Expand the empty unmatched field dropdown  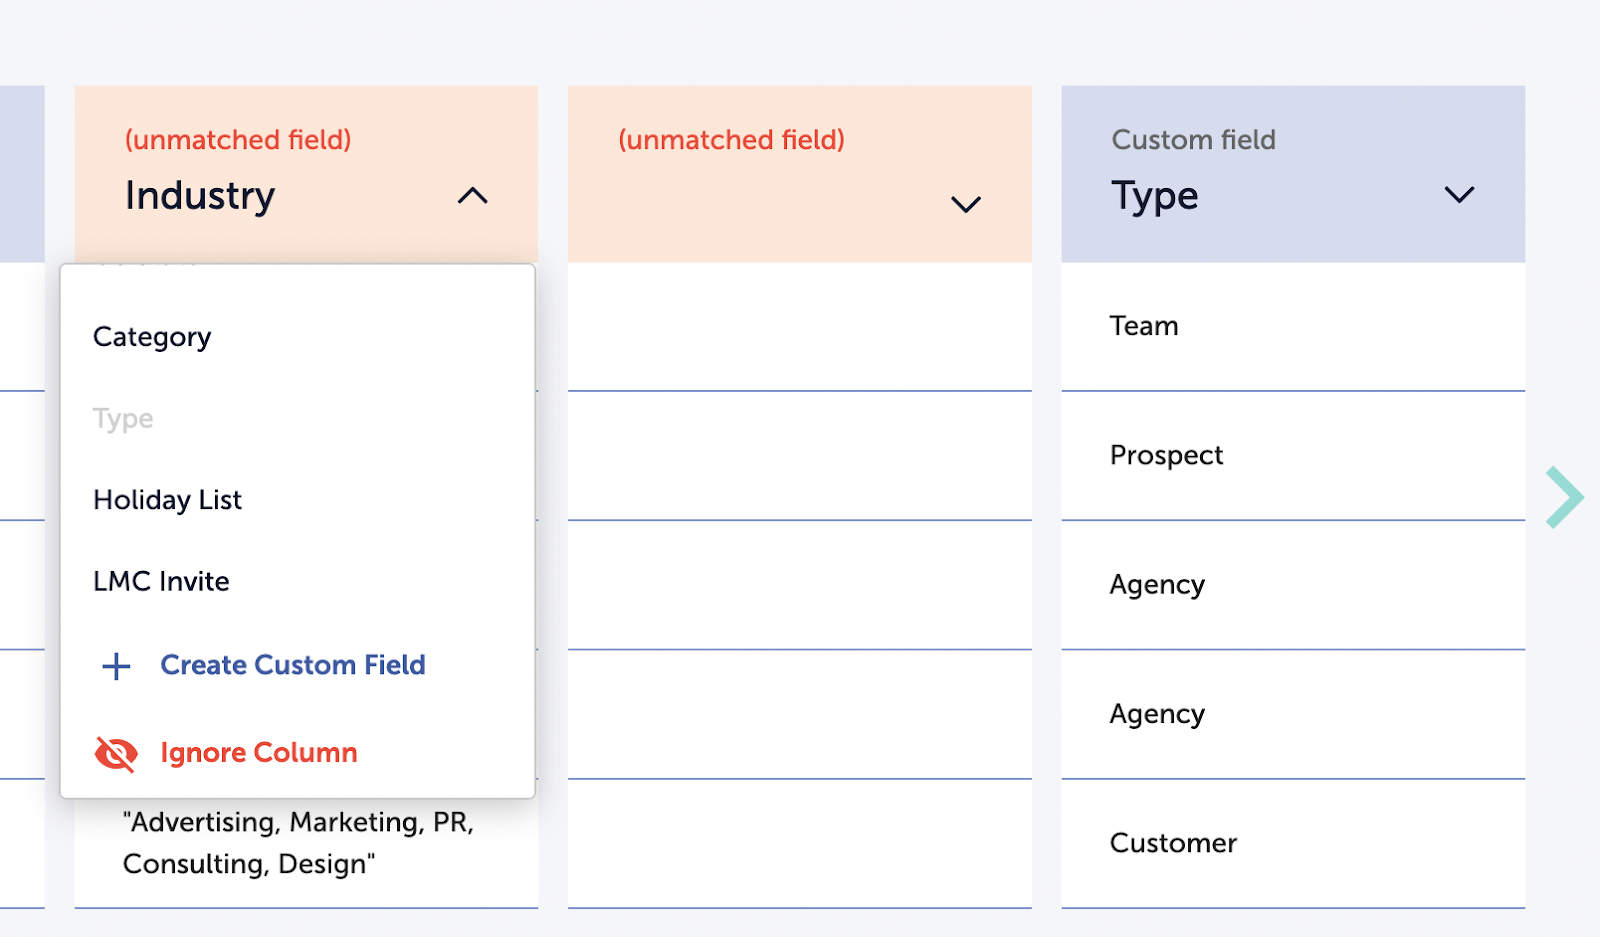click(965, 204)
